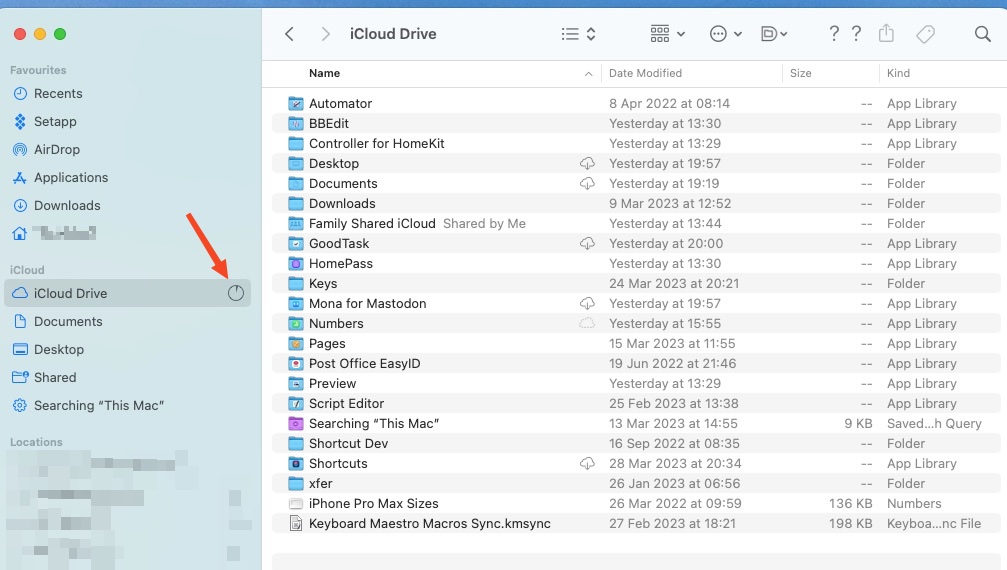Select iCloud Drive in the sidebar
Viewport: 1007px width, 570px height.
[x=127, y=293]
